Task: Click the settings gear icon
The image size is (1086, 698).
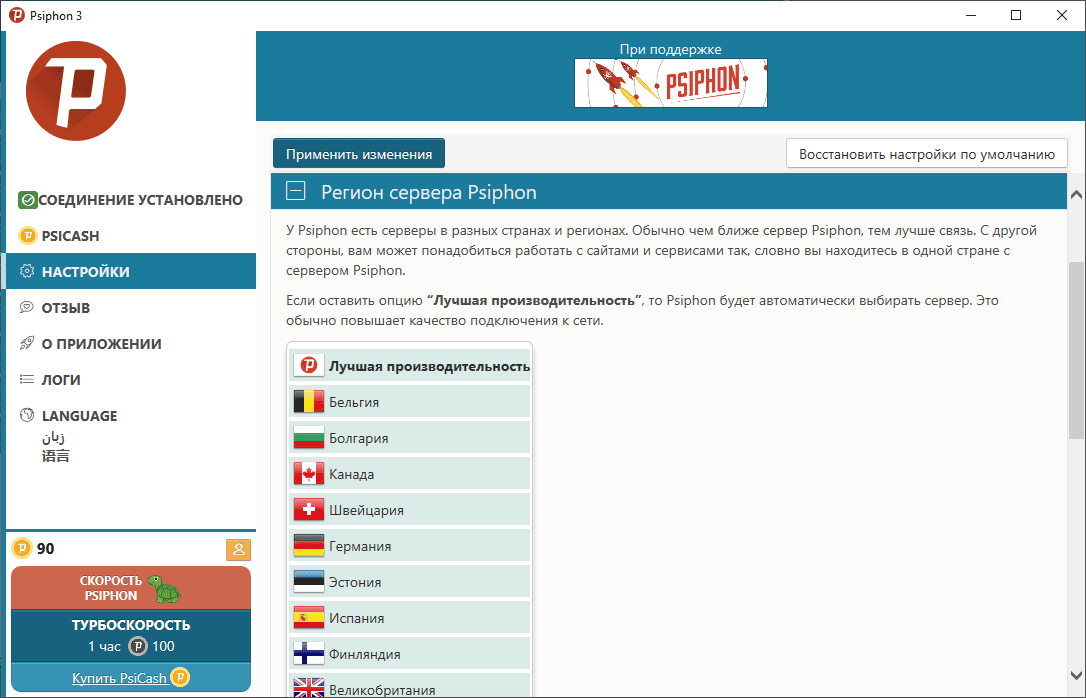Action: coord(27,271)
